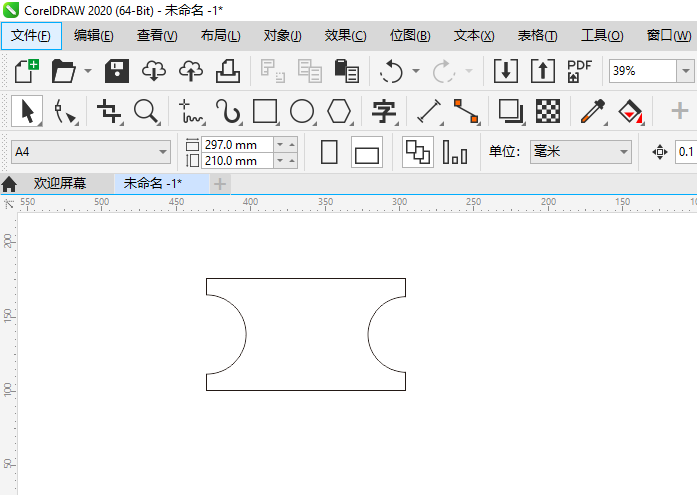
Task: Open the 表格(T) menu
Action: (537, 35)
